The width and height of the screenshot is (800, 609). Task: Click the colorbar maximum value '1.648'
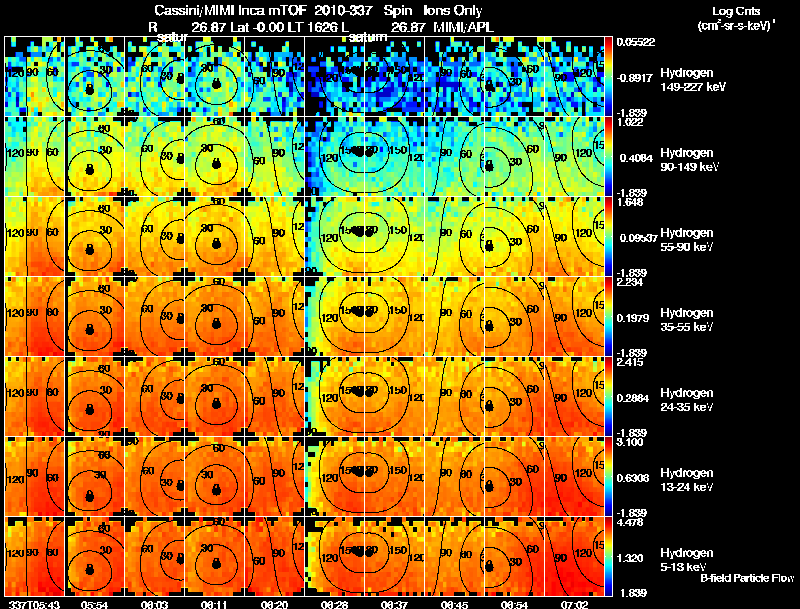[630, 202]
